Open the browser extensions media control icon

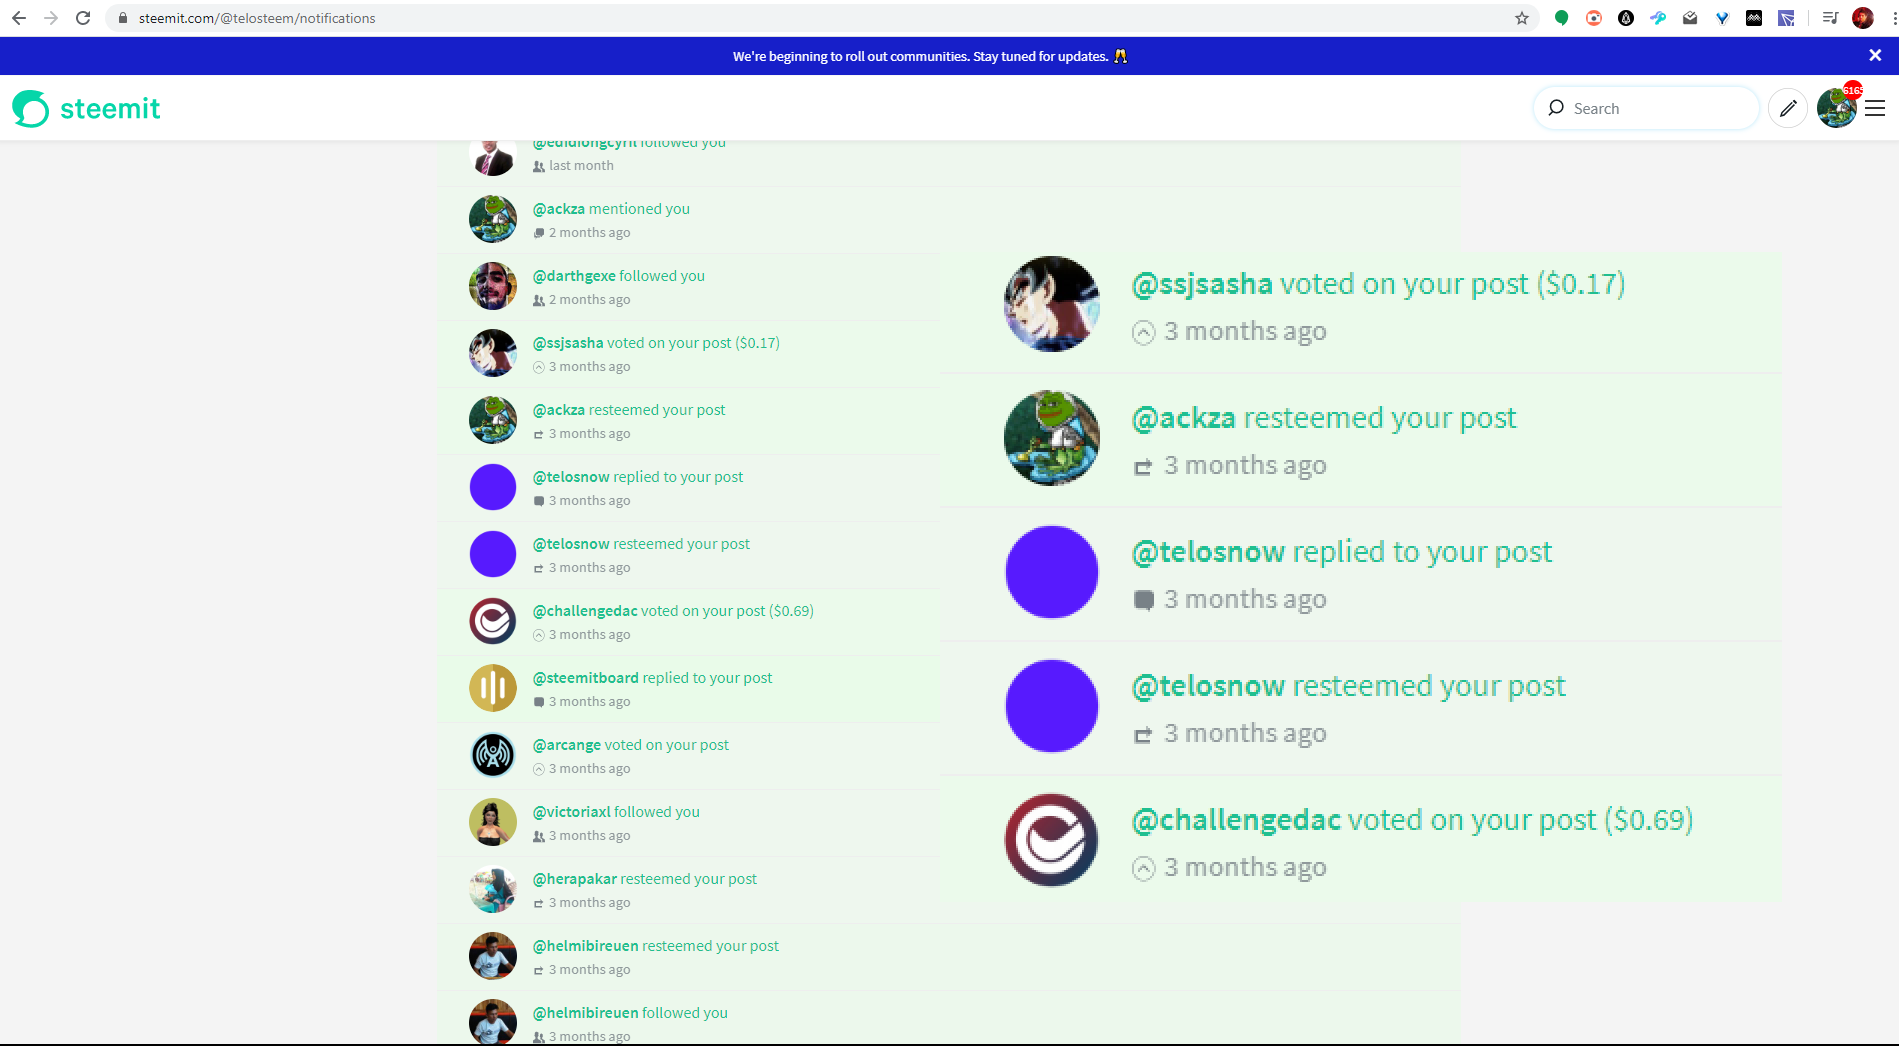[1829, 18]
